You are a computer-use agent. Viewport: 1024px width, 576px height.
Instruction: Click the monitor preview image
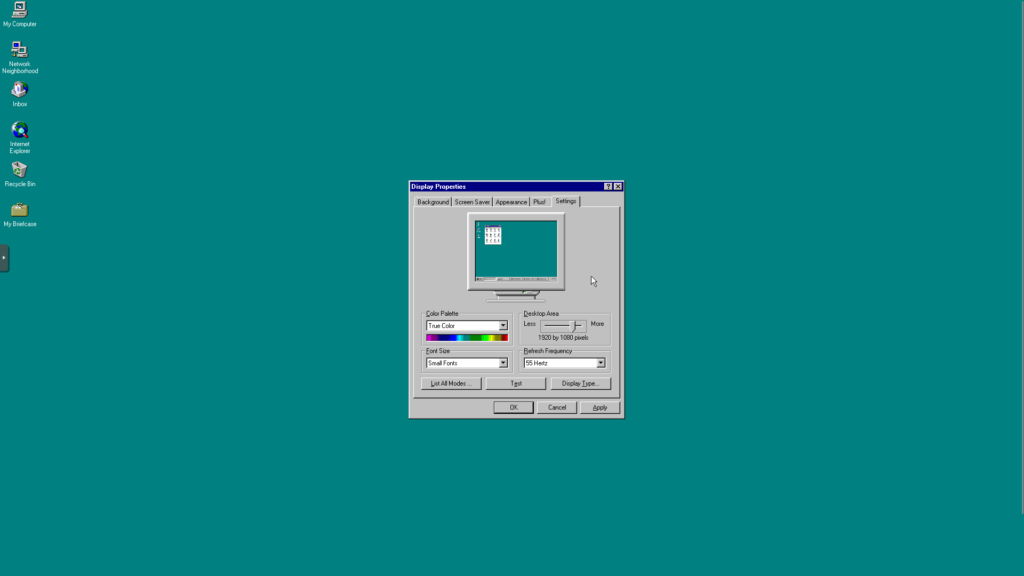point(516,250)
